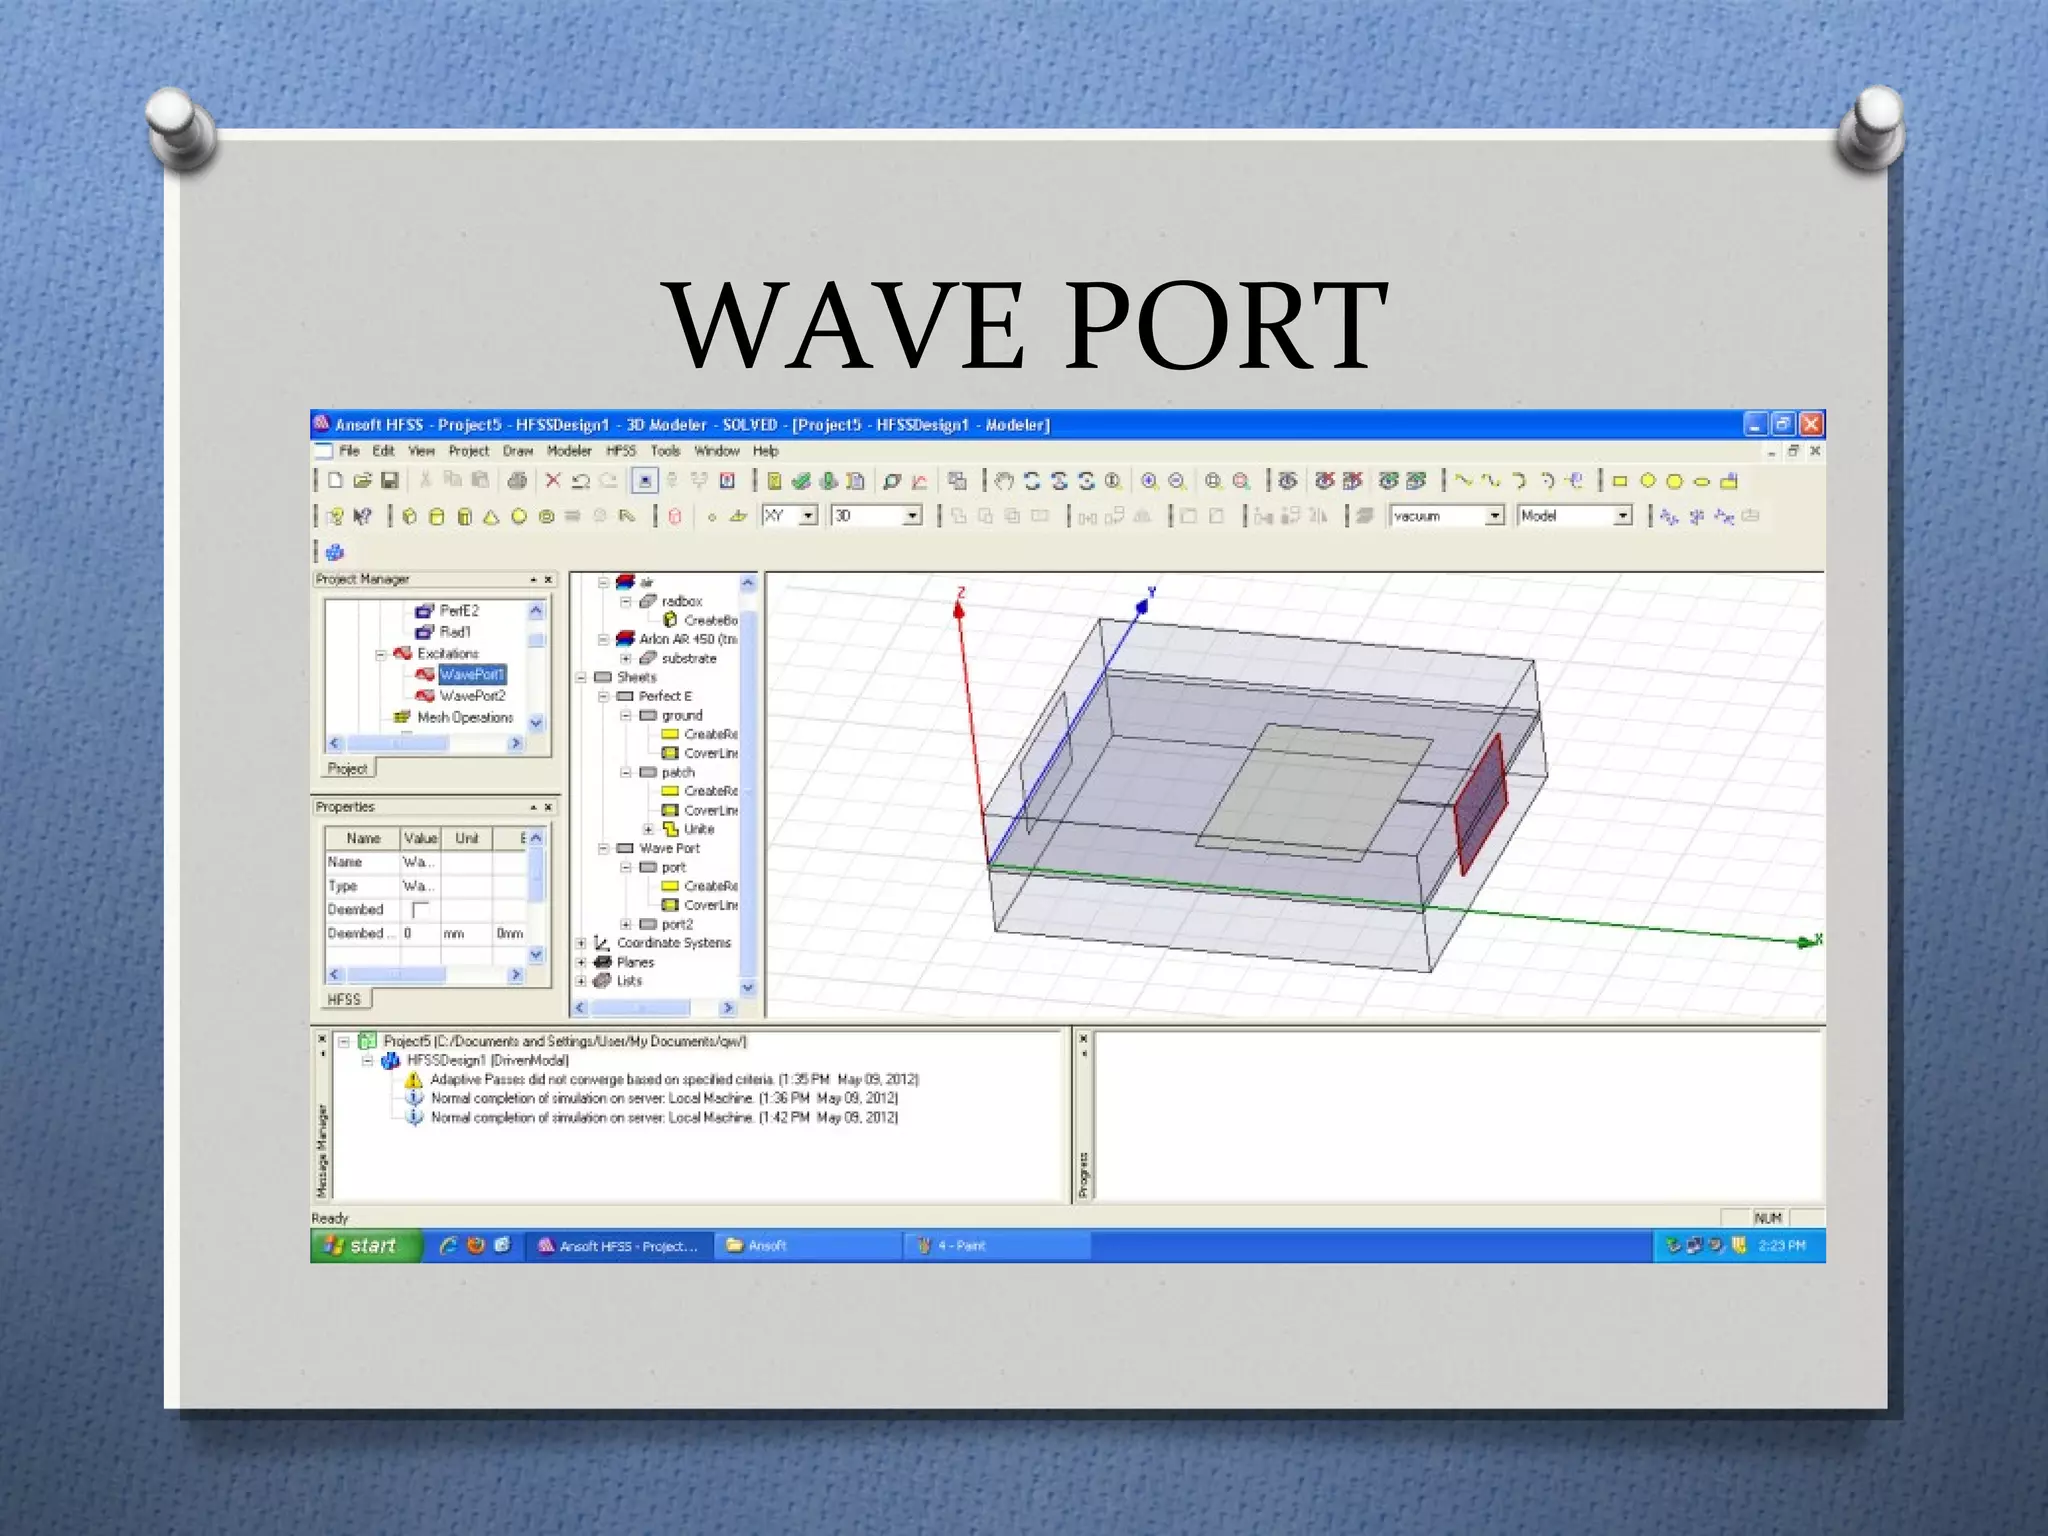2048x1536 pixels.
Task: Open the XY drawing plane dropdown
Action: pos(809,516)
